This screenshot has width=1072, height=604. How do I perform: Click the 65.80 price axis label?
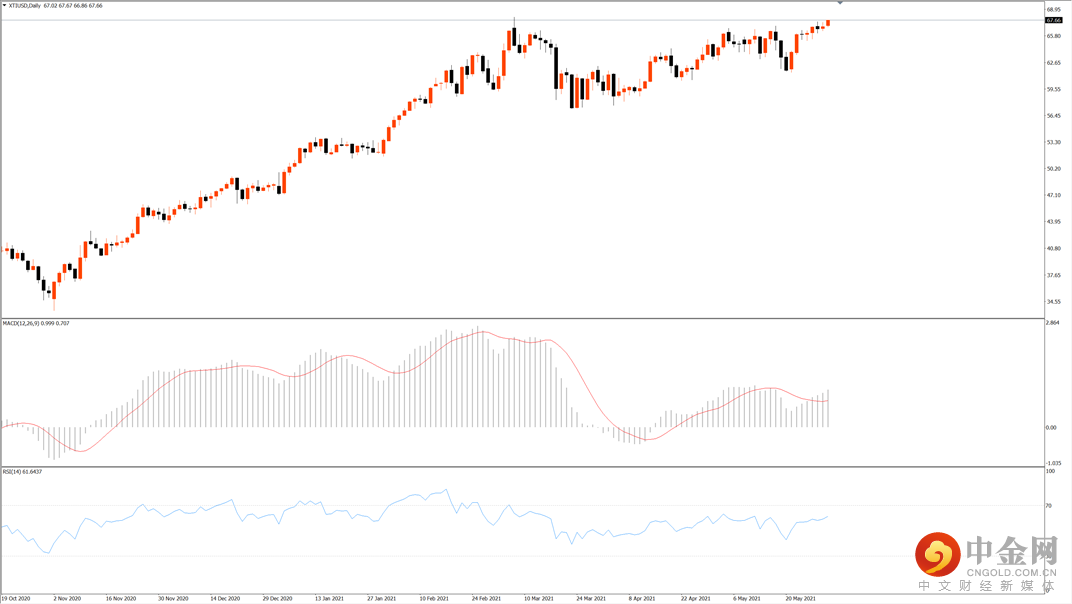1054,36
